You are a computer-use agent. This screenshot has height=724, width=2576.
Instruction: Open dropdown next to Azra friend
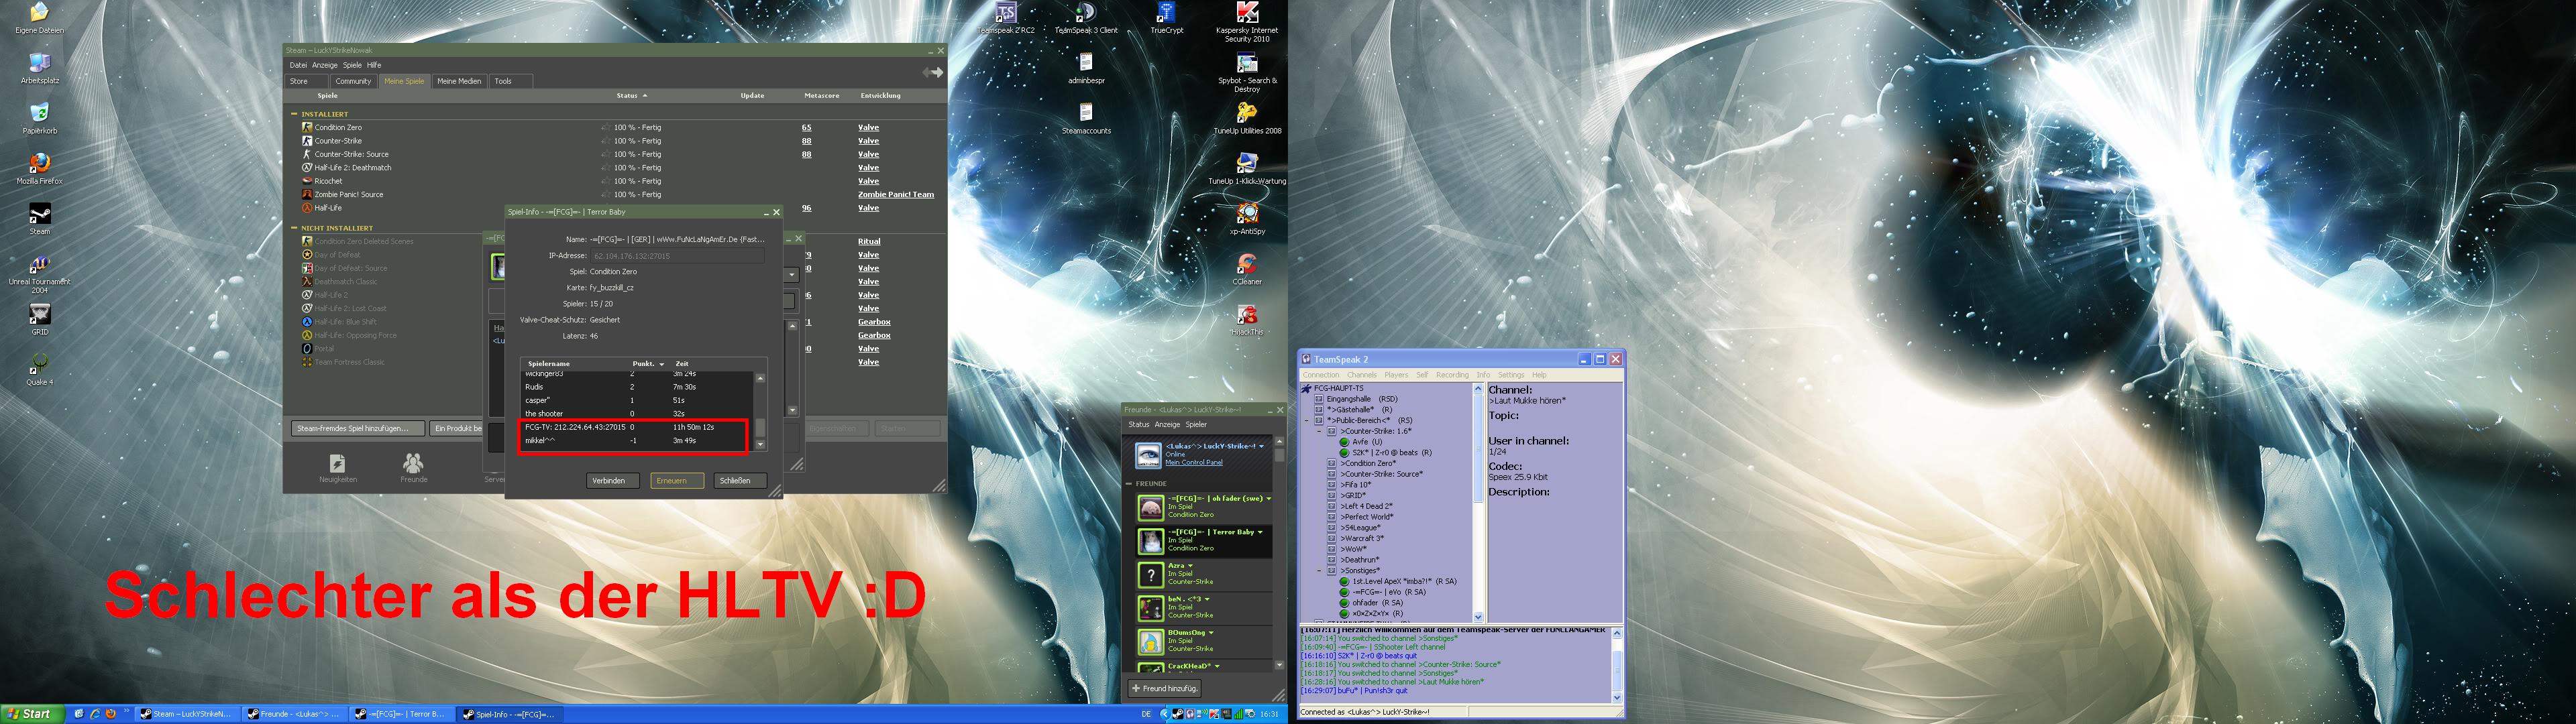pos(1190,566)
